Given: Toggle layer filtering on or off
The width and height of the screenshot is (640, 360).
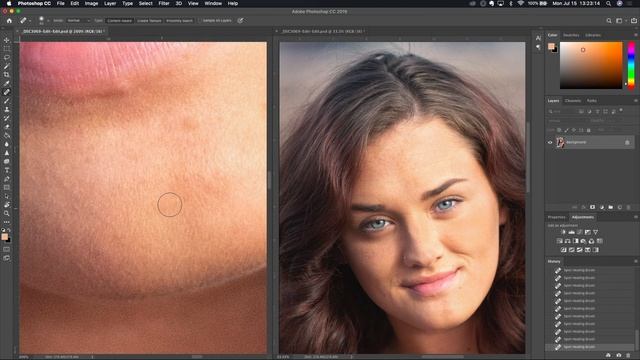Looking at the screenshot, I should click(x=621, y=110).
